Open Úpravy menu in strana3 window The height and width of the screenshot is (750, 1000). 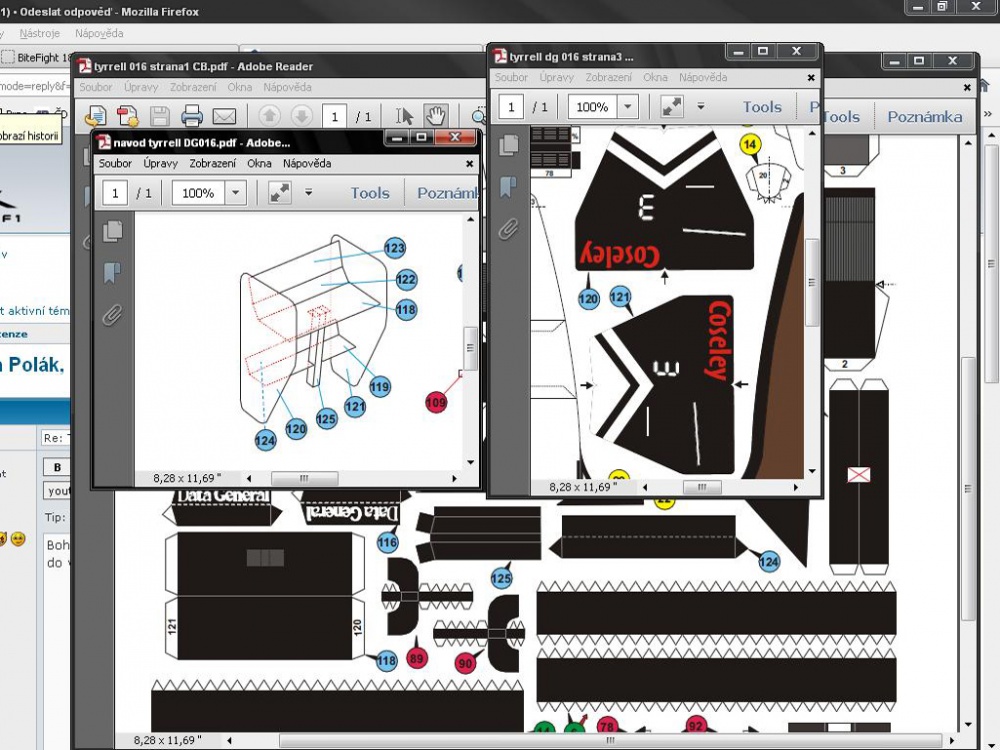(556, 77)
